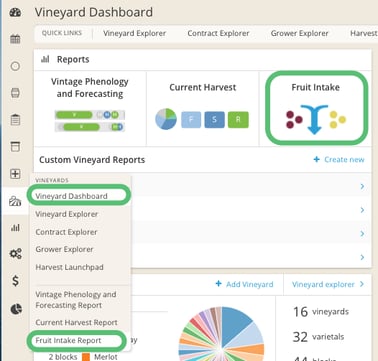Click the Create new report link
The width and height of the screenshot is (378, 361).
pyautogui.click(x=339, y=160)
